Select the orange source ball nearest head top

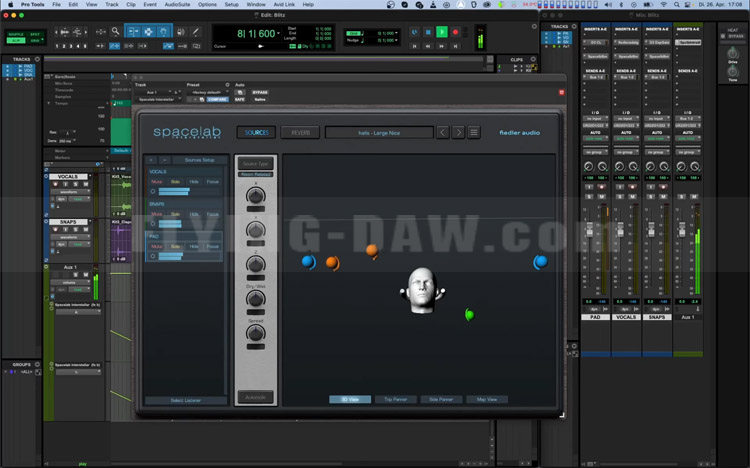point(372,250)
